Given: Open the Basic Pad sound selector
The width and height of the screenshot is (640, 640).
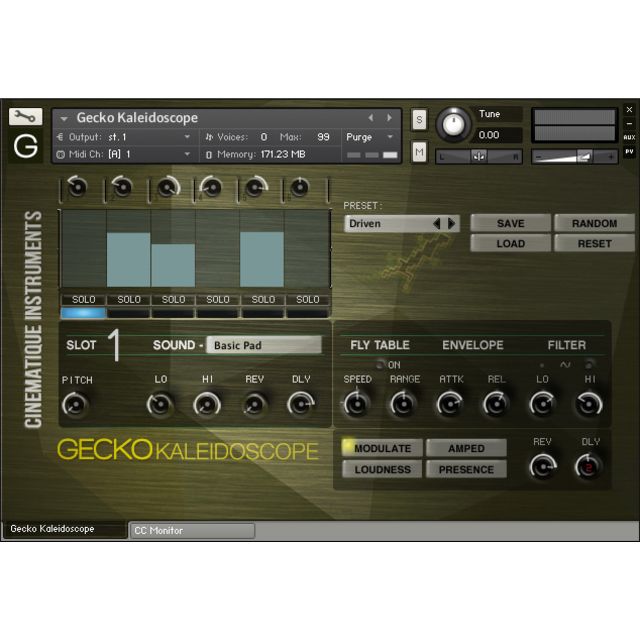Looking at the screenshot, I should (264, 345).
